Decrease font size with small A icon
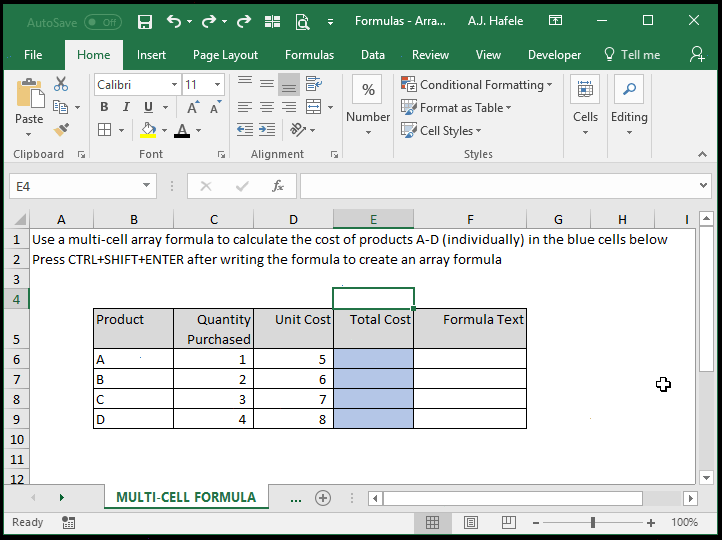 215,107
